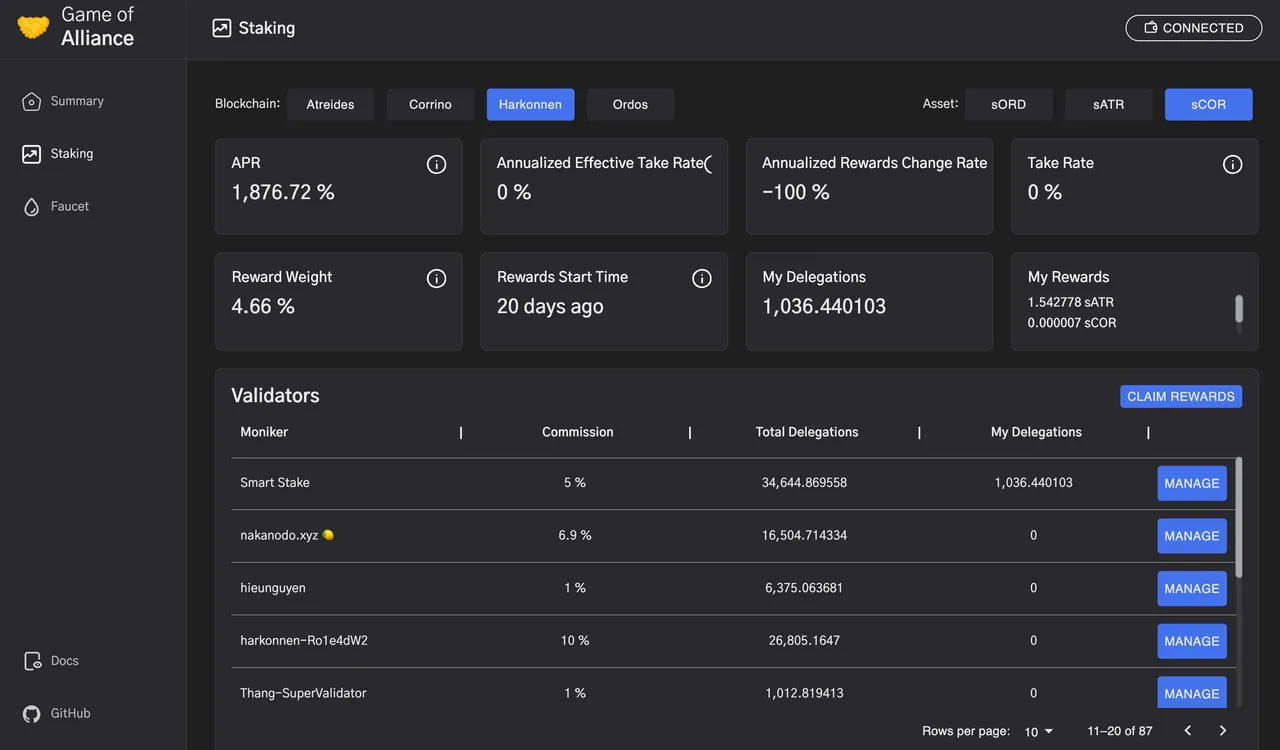Open the Faucet page link
The height and width of the screenshot is (750, 1280).
coord(70,207)
